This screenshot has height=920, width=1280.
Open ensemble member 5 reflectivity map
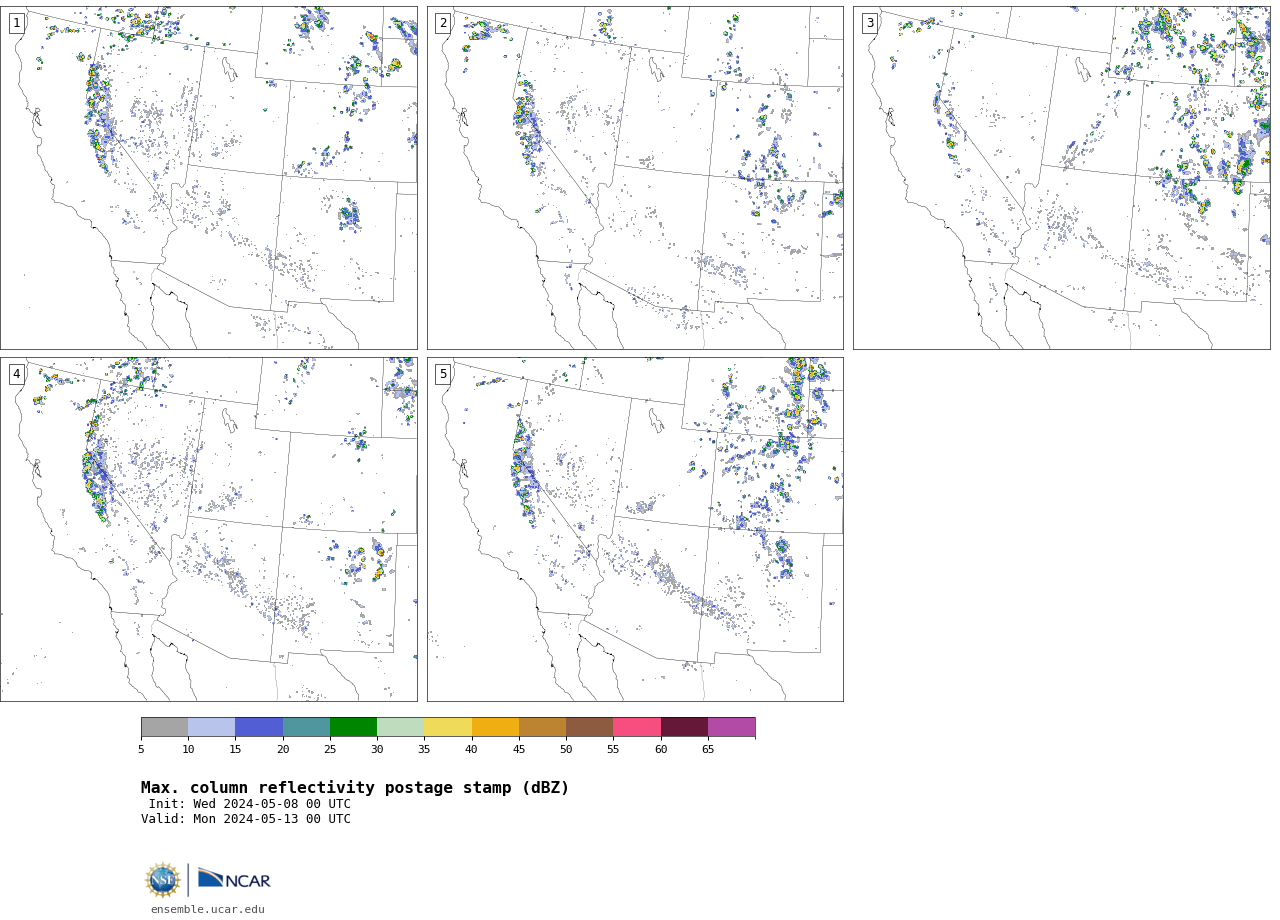635,529
